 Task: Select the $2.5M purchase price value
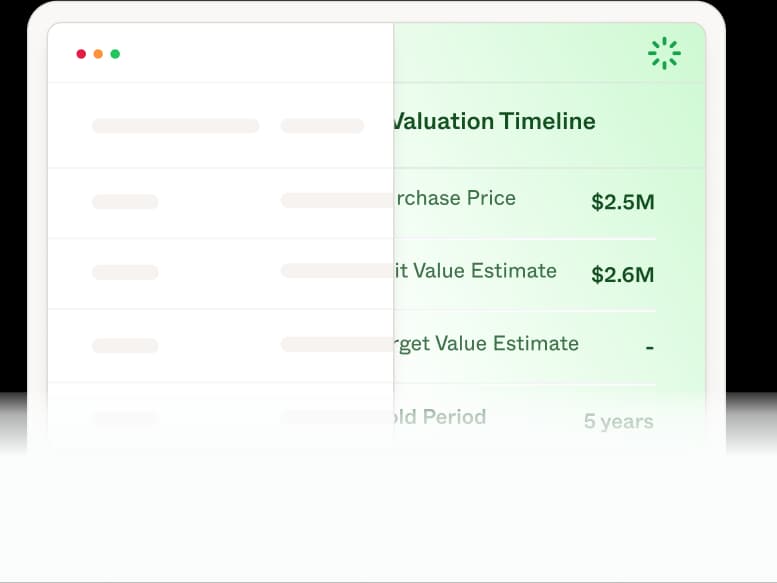point(622,202)
